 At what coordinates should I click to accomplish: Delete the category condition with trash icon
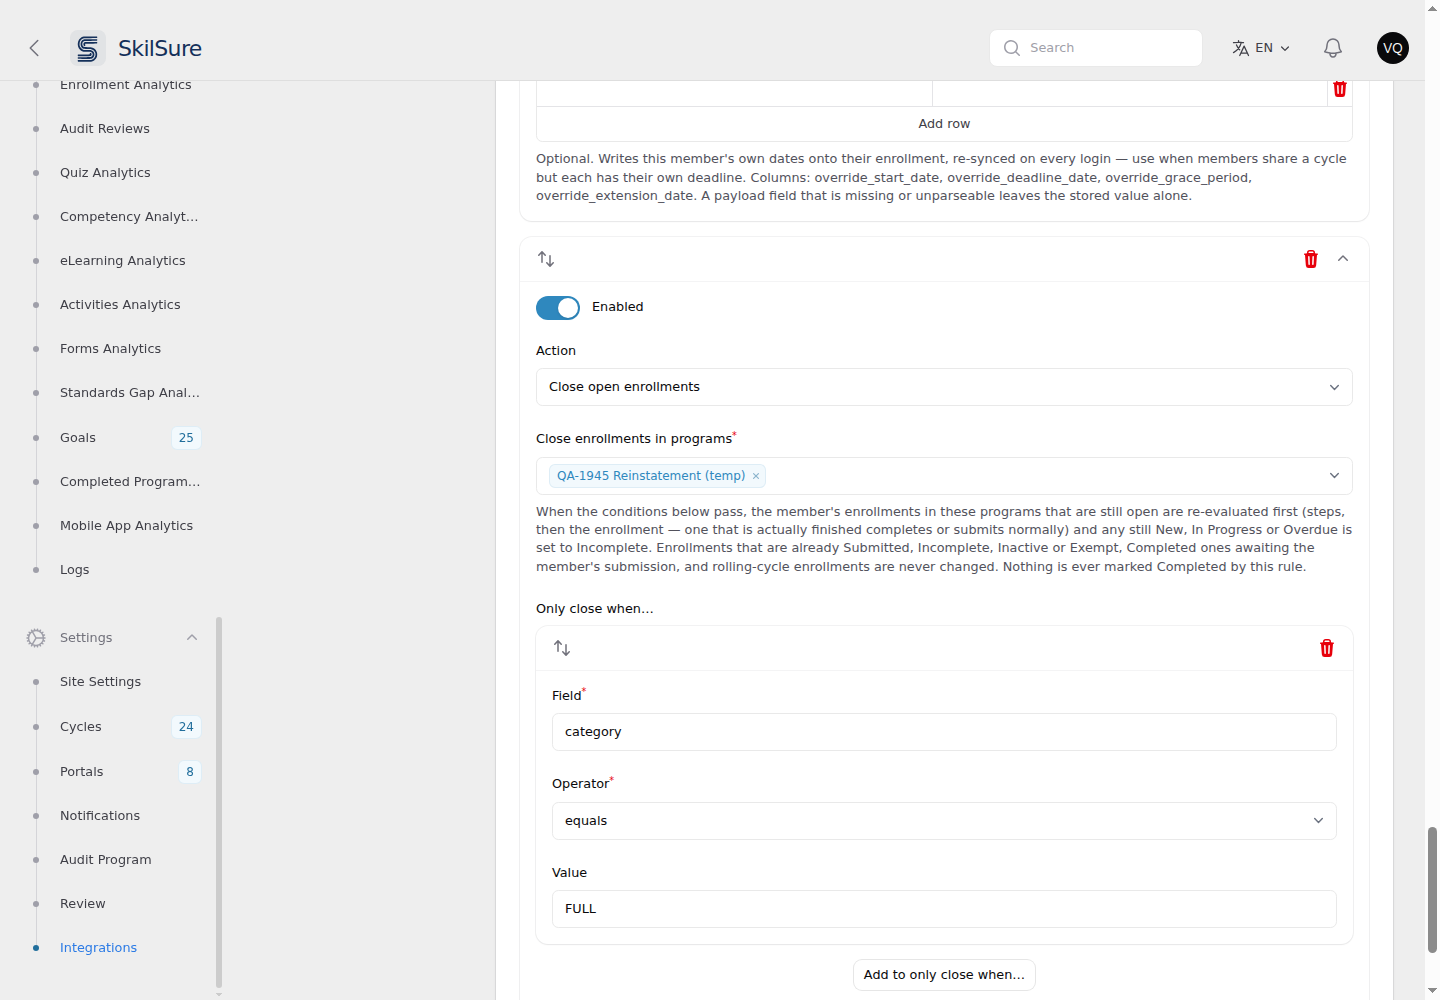pyautogui.click(x=1327, y=648)
